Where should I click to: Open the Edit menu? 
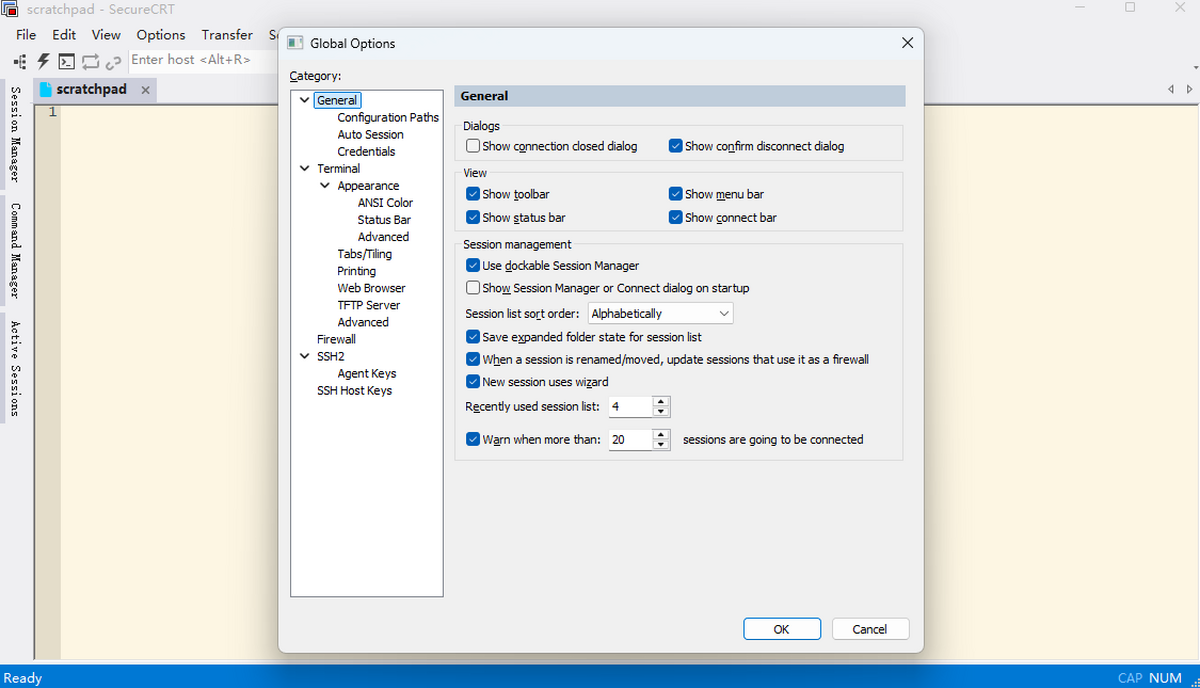(64, 35)
